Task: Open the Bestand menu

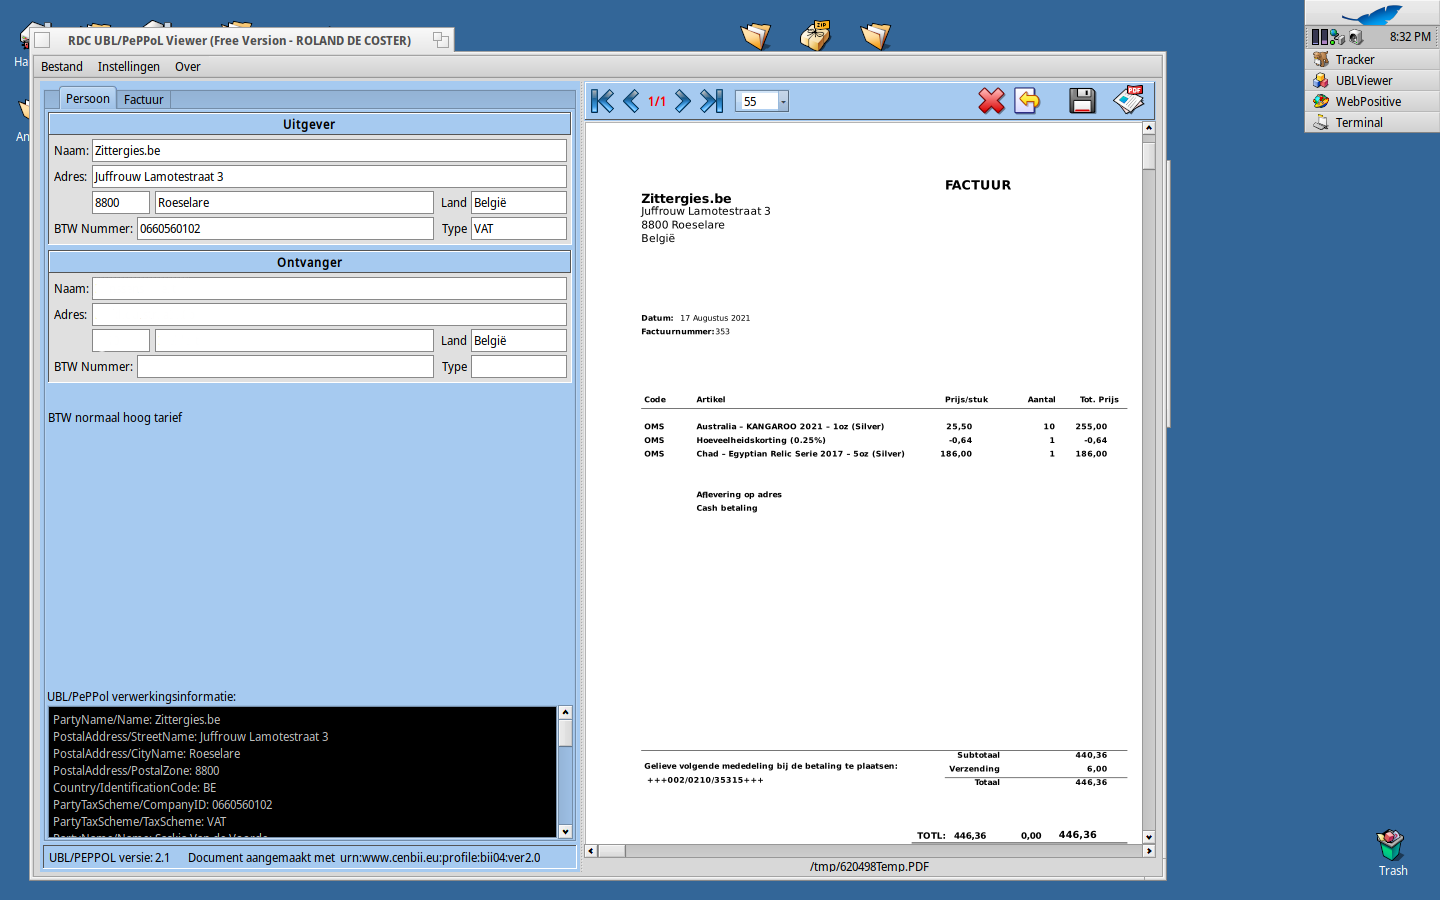Action: click(x=62, y=67)
